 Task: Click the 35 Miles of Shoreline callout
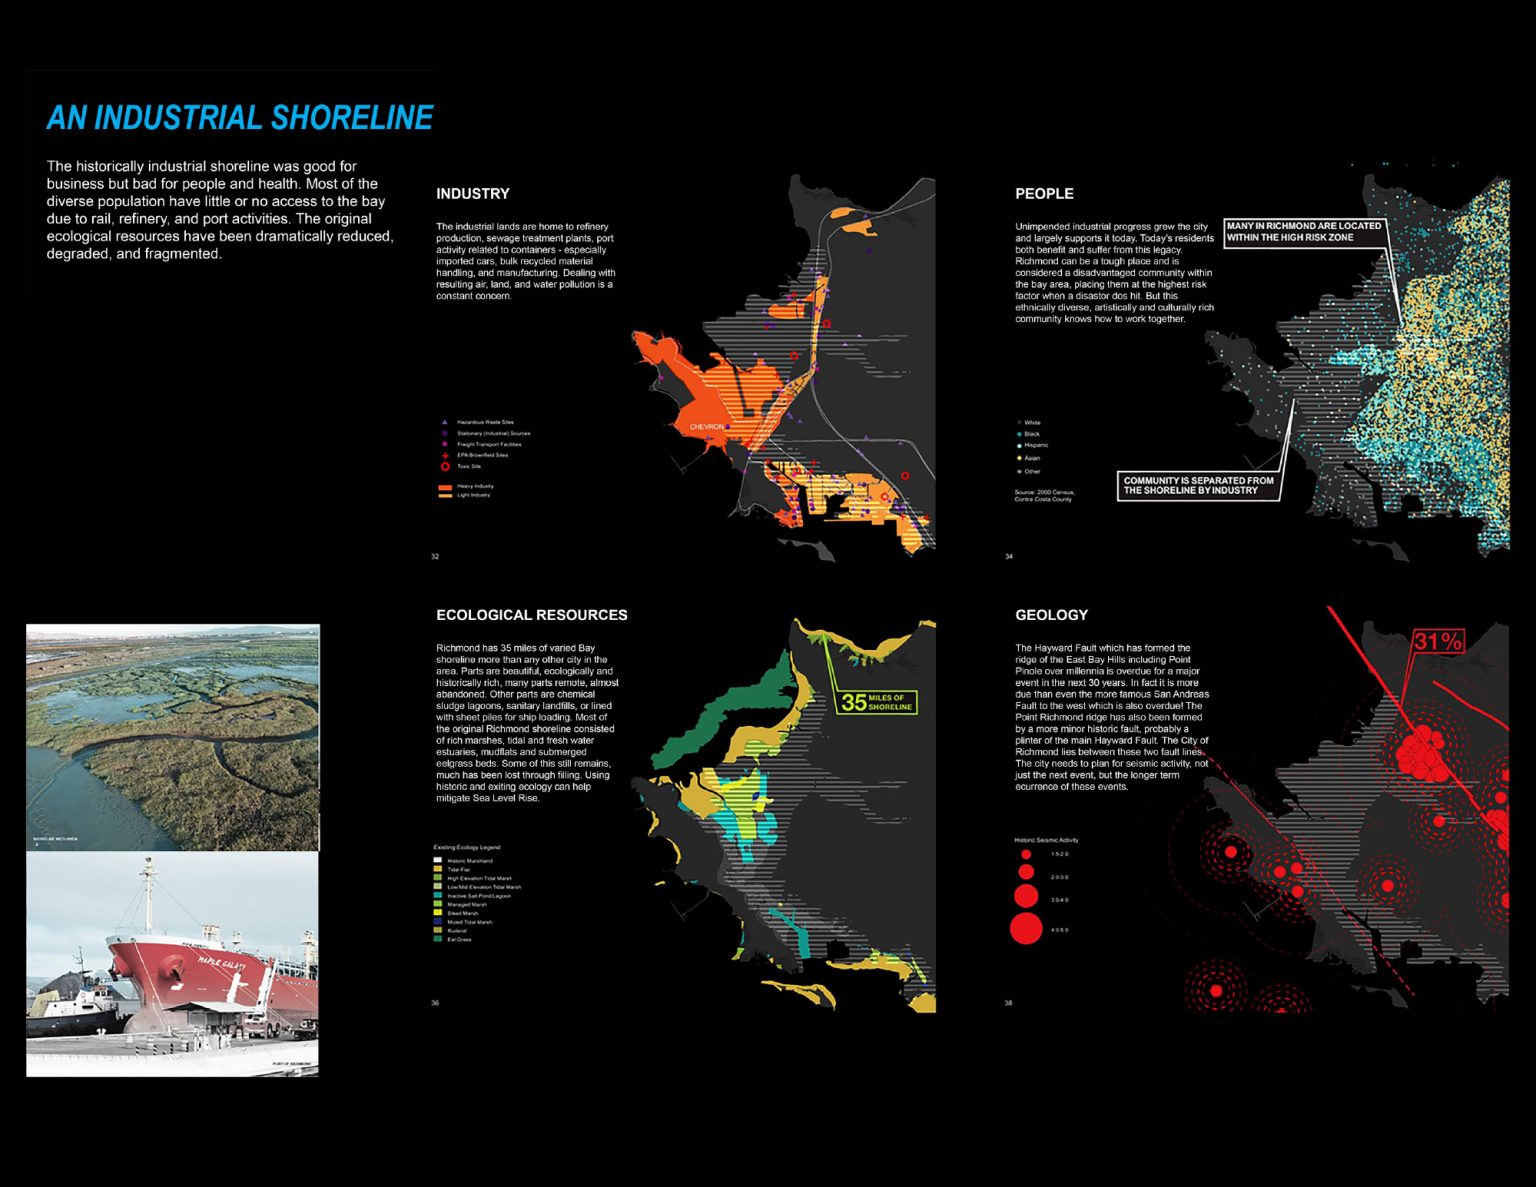pyautogui.click(x=875, y=702)
